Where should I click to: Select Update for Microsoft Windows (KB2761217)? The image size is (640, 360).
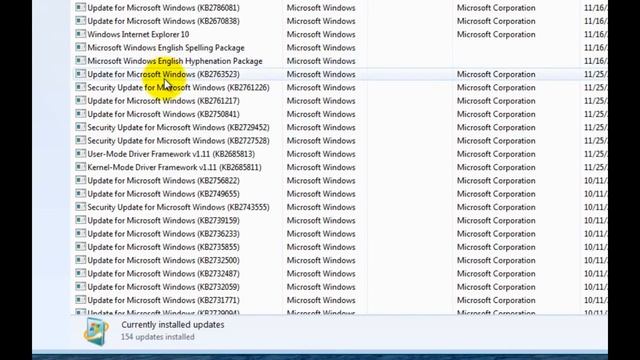pyautogui.click(x=163, y=101)
